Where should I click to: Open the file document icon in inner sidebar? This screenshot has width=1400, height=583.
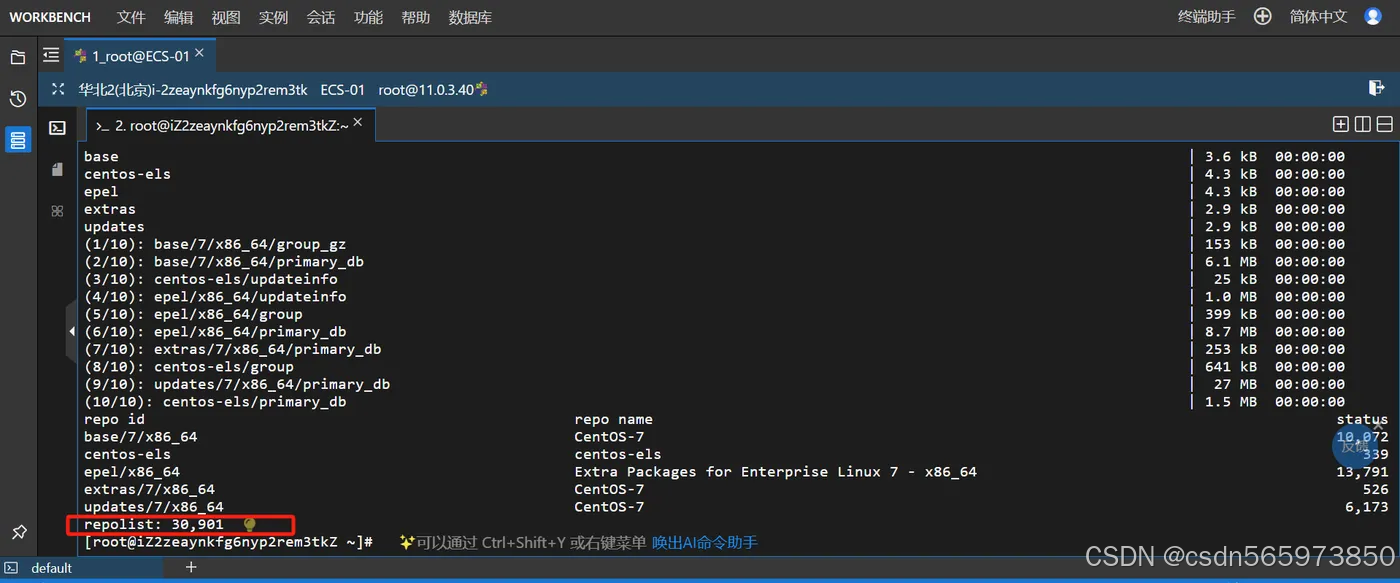click(57, 170)
